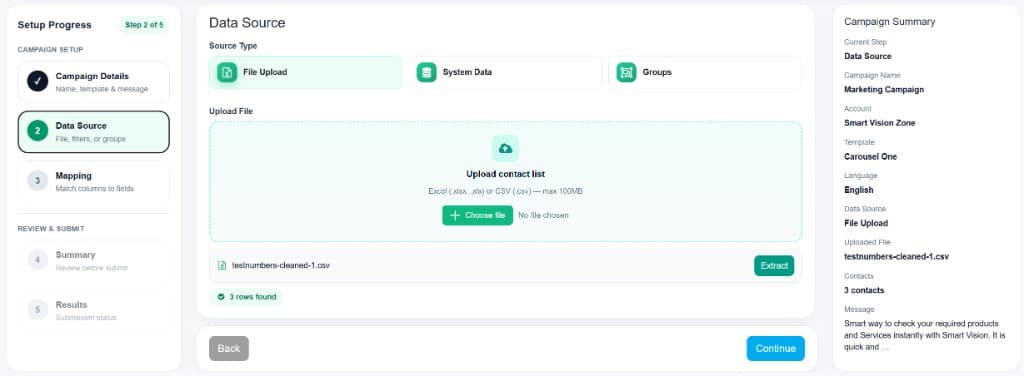Viewport: 1024px width, 376px height.
Task: Click the Data Source page heading
Action: pyautogui.click(x=247, y=23)
